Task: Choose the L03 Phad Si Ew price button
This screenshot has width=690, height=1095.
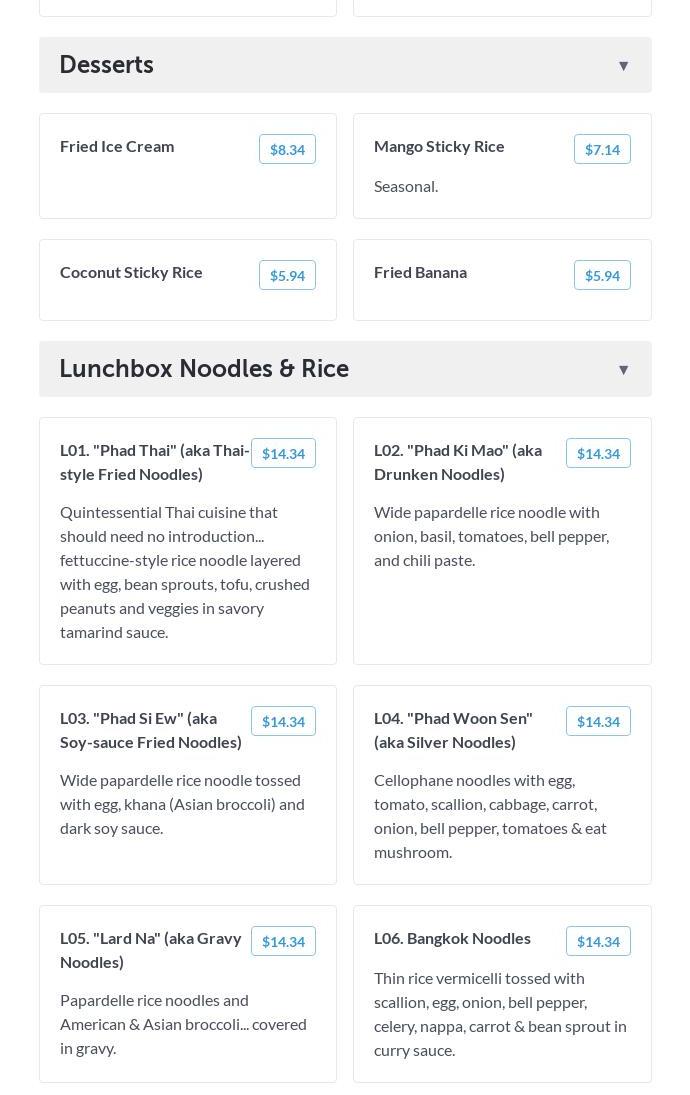Action: click(x=283, y=721)
